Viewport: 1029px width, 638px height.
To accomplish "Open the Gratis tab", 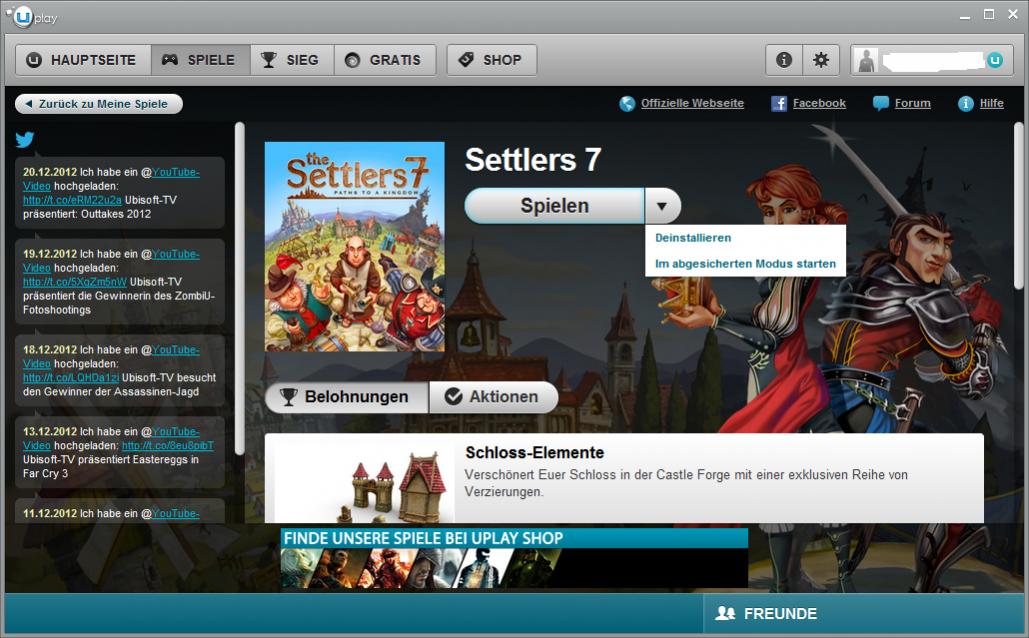I will (385, 60).
